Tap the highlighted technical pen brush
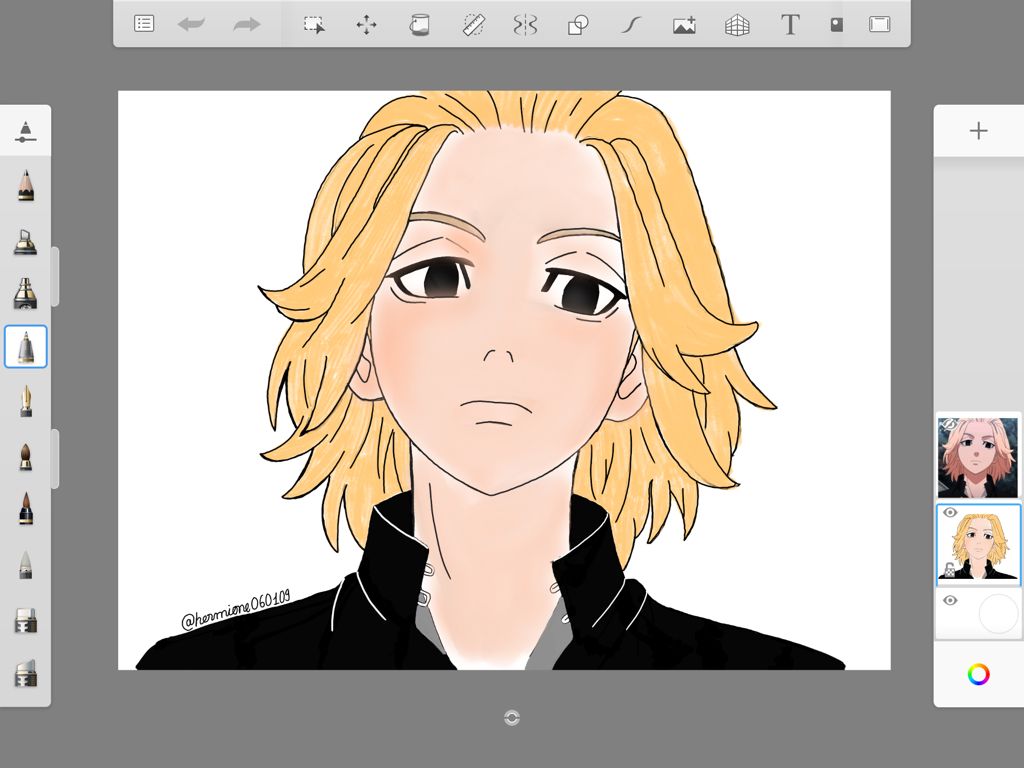Viewport: 1024px width, 768px height. (x=25, y=347)
